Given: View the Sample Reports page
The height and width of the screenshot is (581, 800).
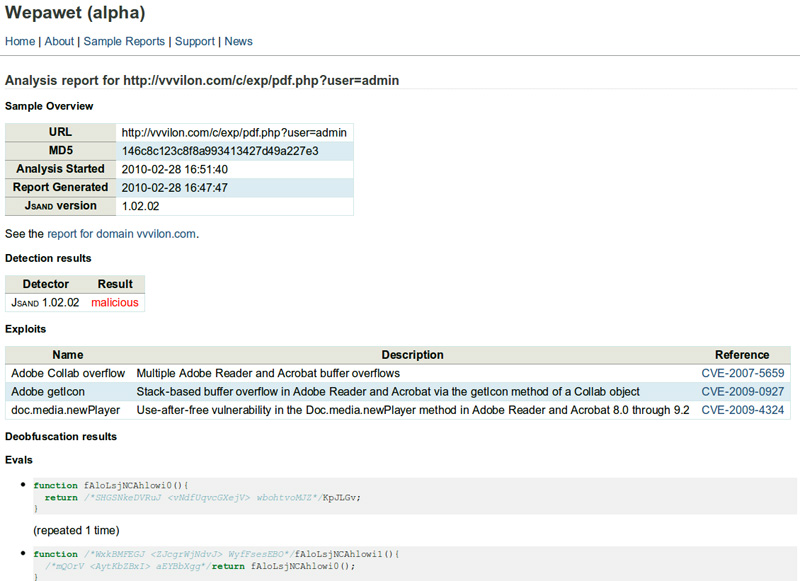Looking at the screenshot, I should tap(124, 41).
